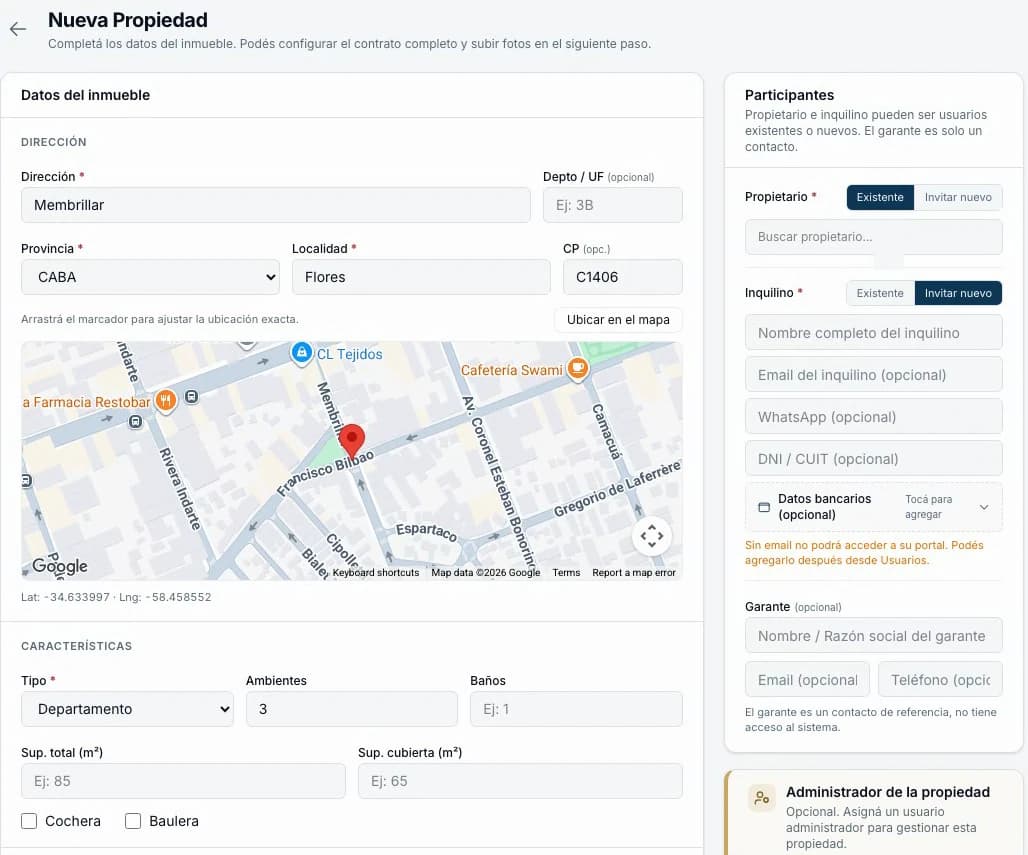1028x855 pixels.
Task: Click the Localidad field with Flores
Action: [421, 277]
